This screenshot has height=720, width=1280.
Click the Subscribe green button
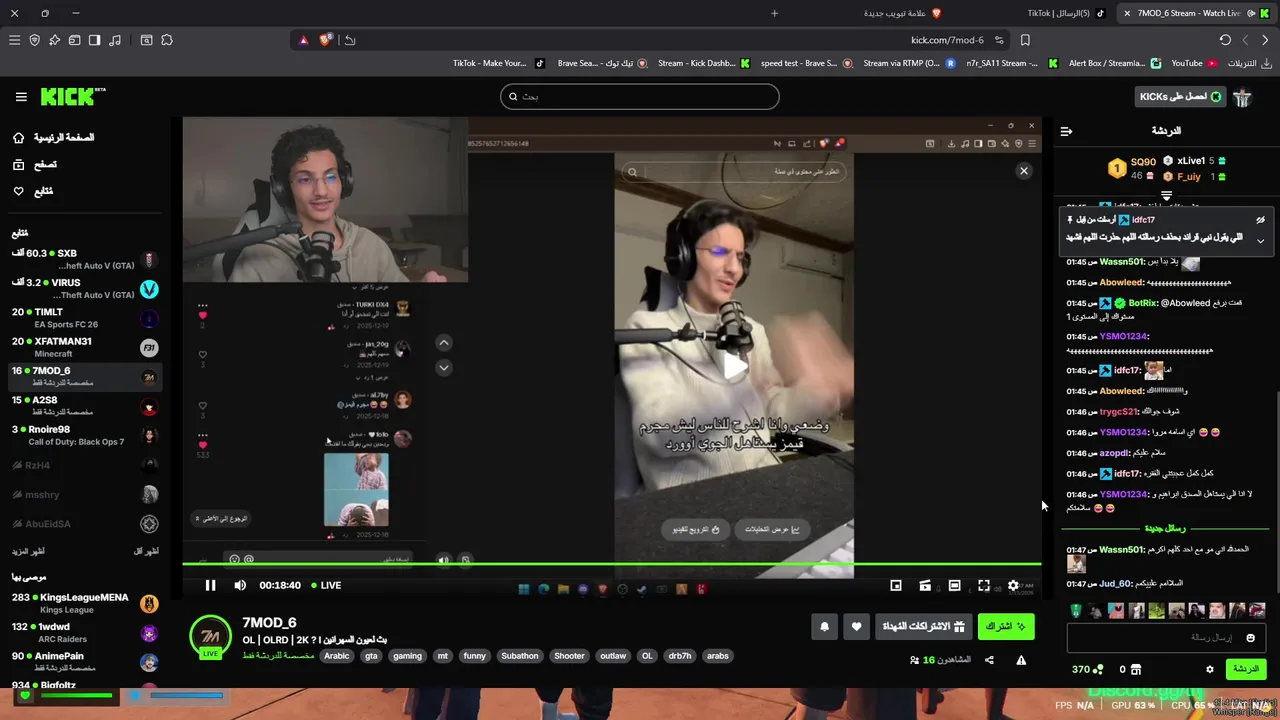[x=1006, y=627]
